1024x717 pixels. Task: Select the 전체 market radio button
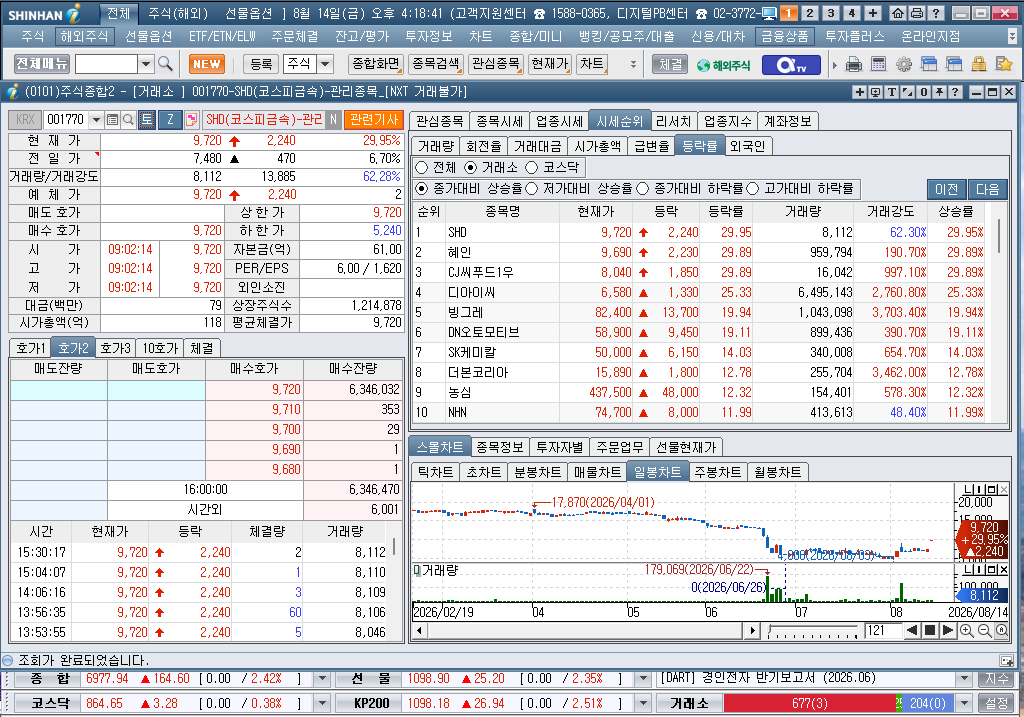click(x=422, y=168)
